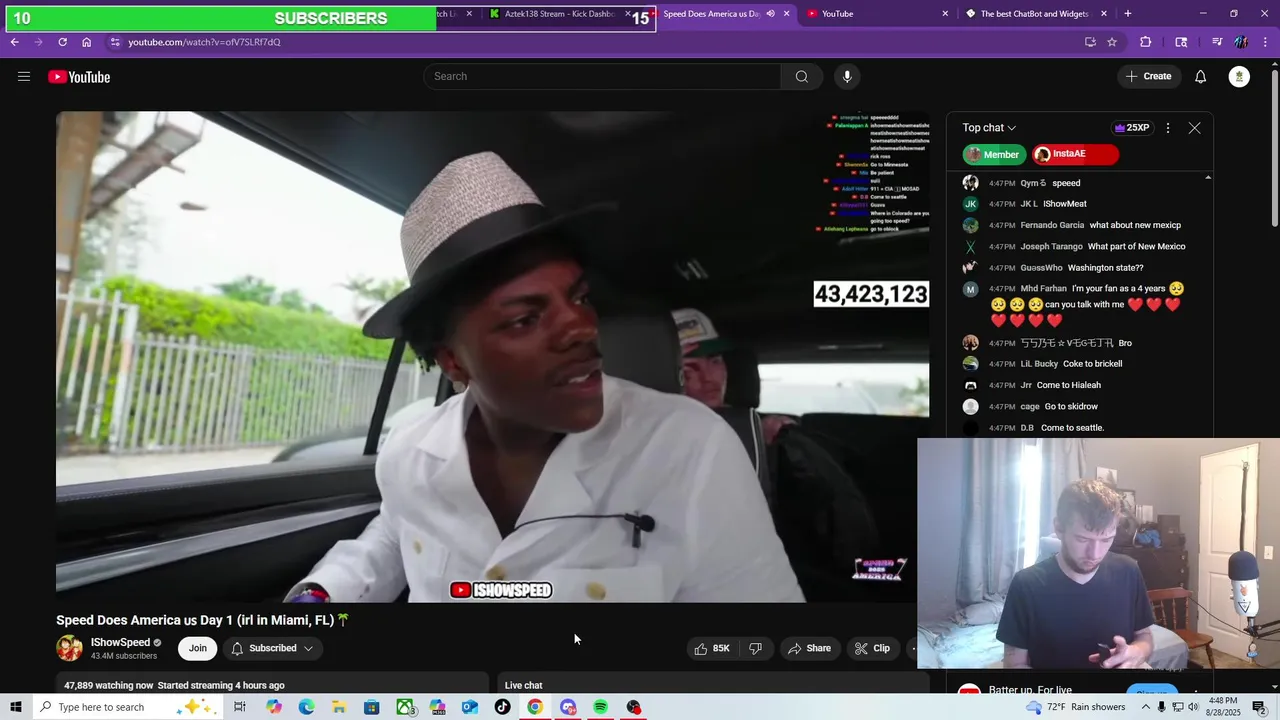Close the ChatBot and Widgets tab
The height and width of the screenshot is (720, 1280).
pyautogui.click(x=1104, y=14)
